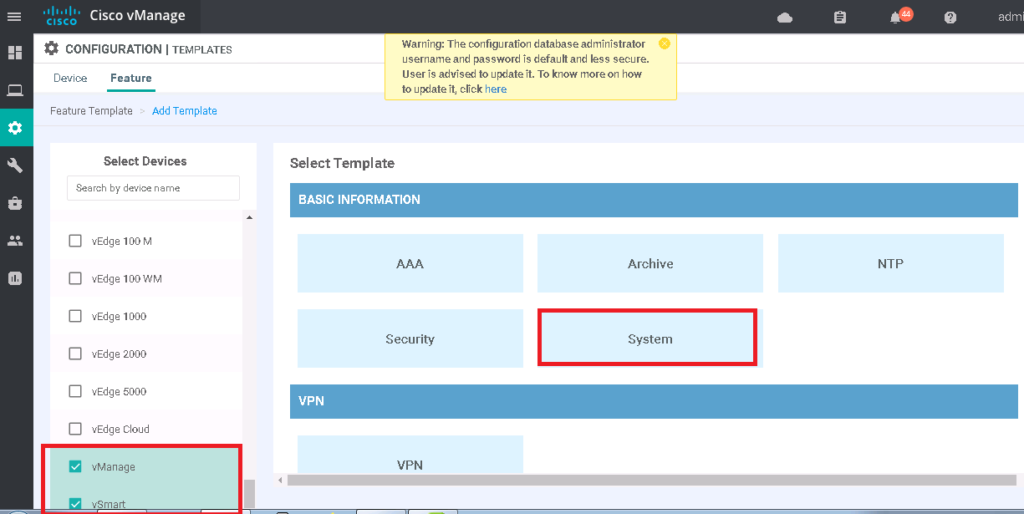Viewport: 1024px width, 514px height.
Task: Open the Administration users sidebar icon
Action: tap(15, 240)
